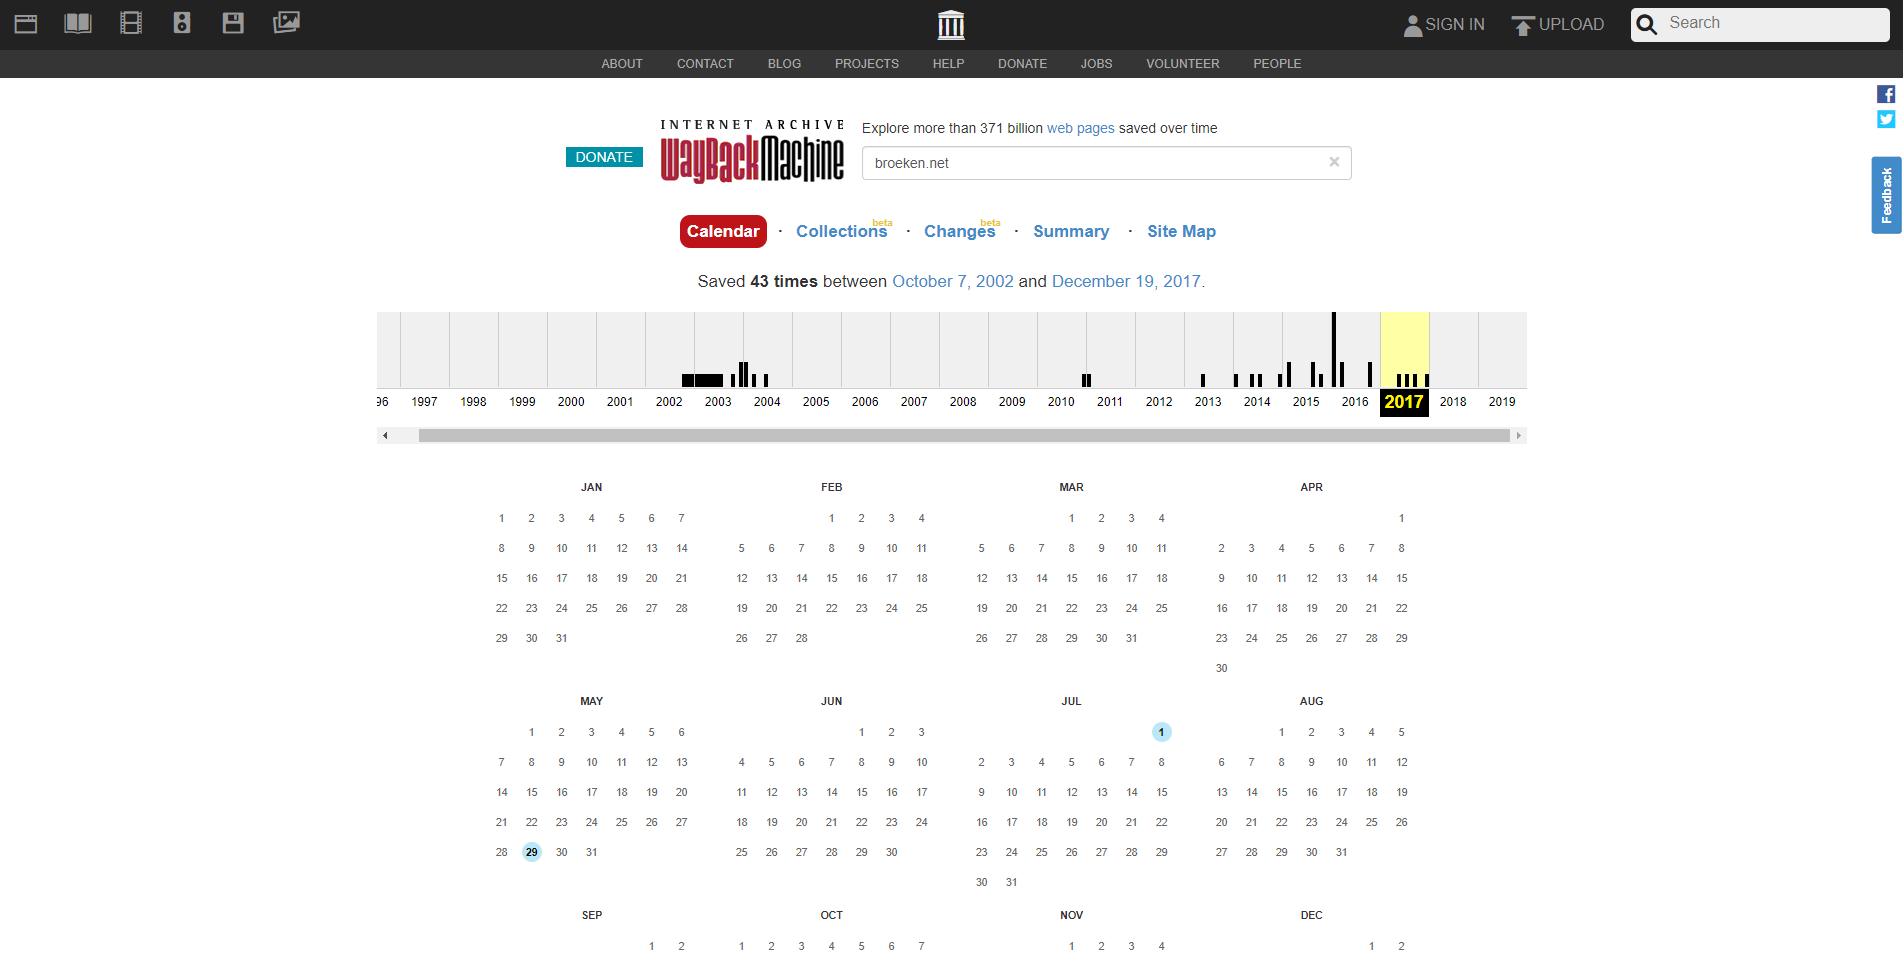Open the October 7, 2002 capture link
1903x969 pixels.
click(953, 281)
